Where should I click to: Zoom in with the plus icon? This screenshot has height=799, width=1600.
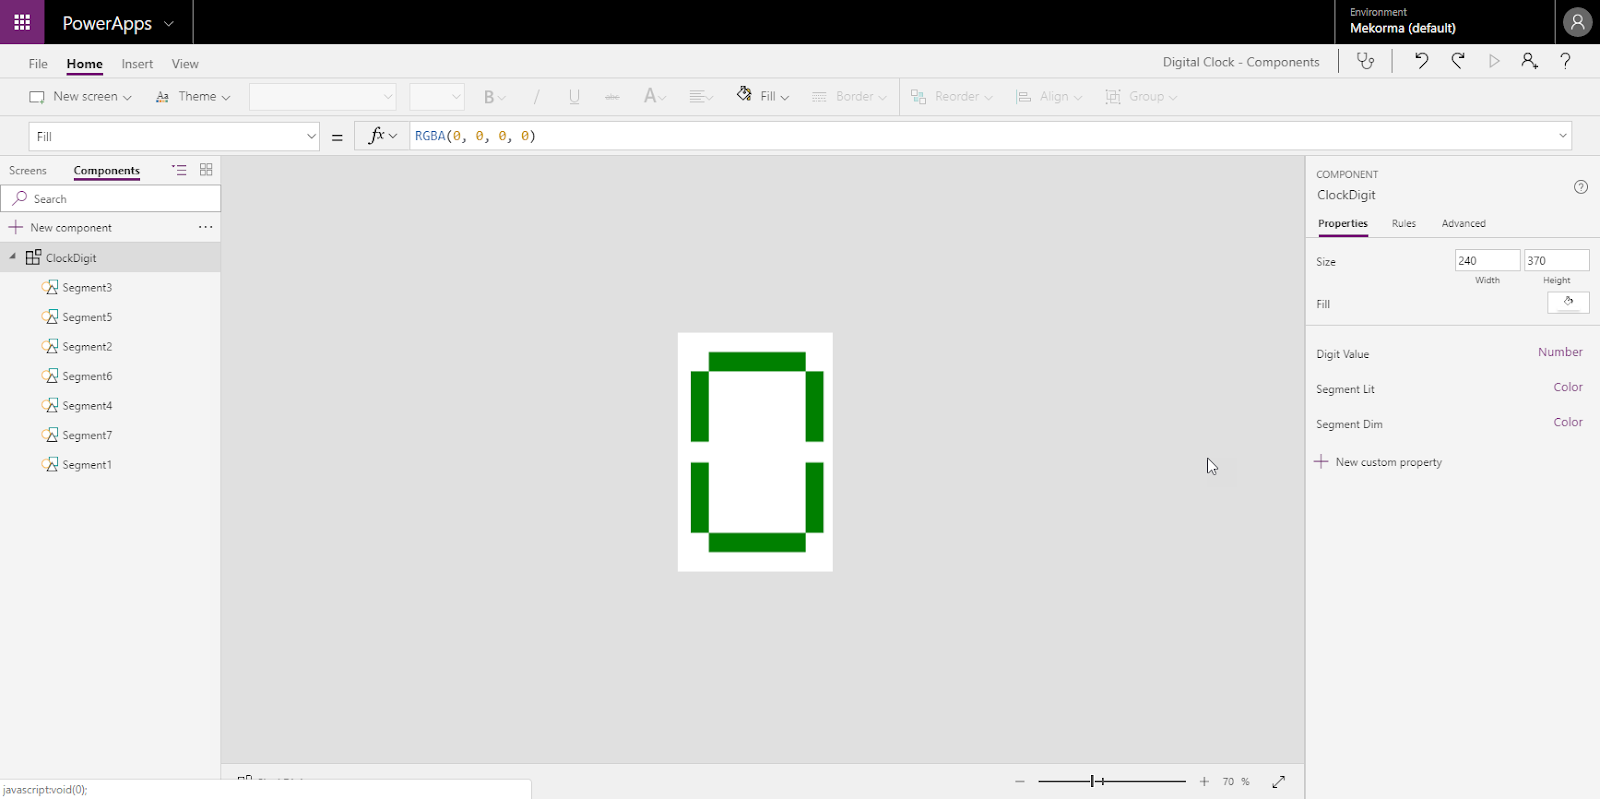click(x=1204, y=782)
